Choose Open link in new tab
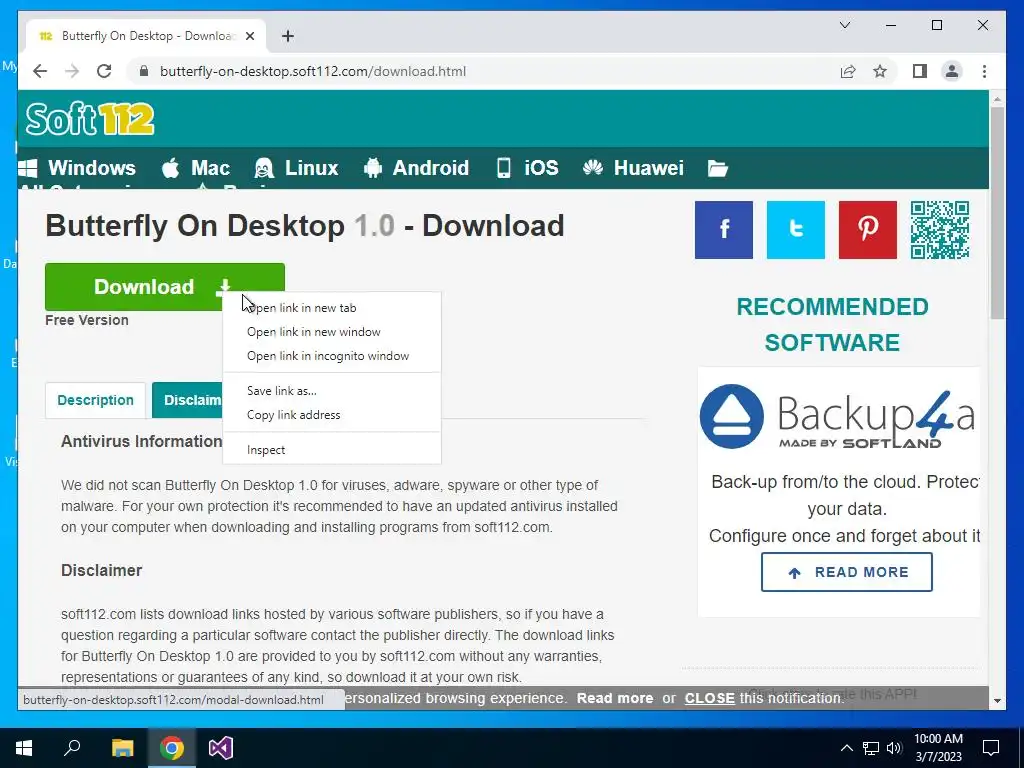The width and height of the screenshot is (1024, 768). point(332,308)
